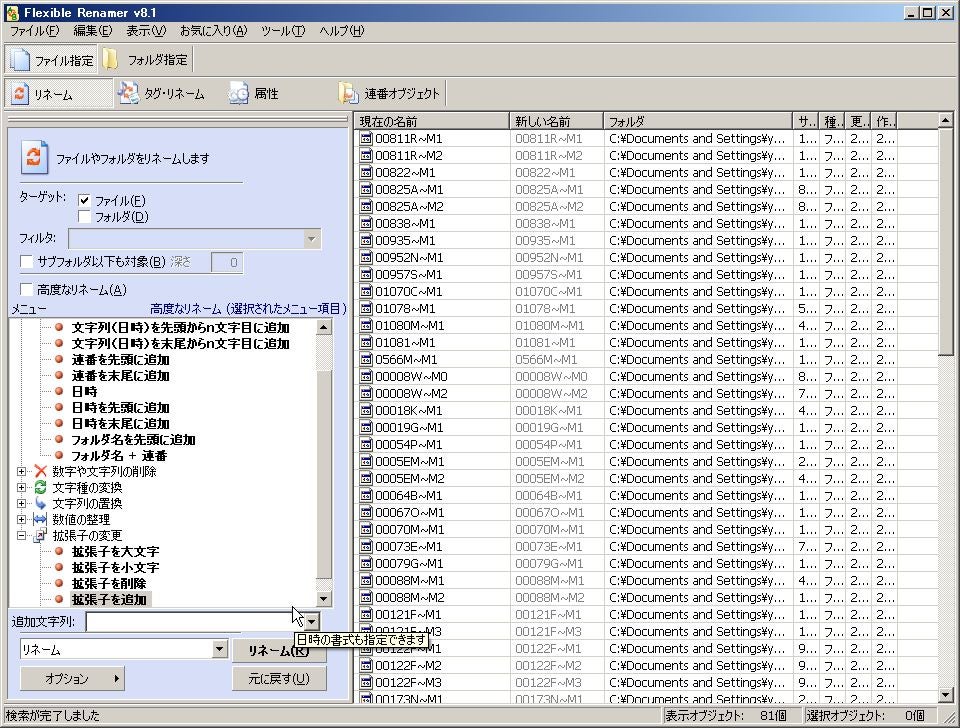Open the 属性 tab icon
960x728 pixels.
238,93
